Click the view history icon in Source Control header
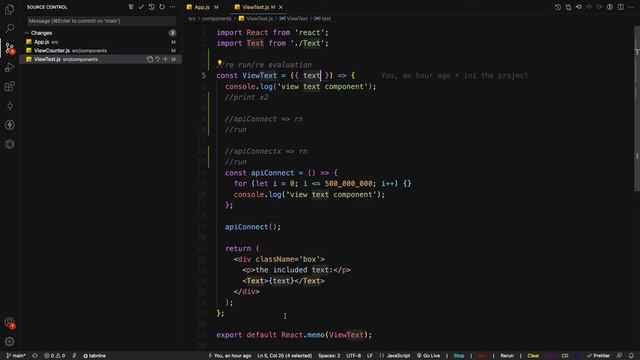640x360 pixels. (151, 7)
